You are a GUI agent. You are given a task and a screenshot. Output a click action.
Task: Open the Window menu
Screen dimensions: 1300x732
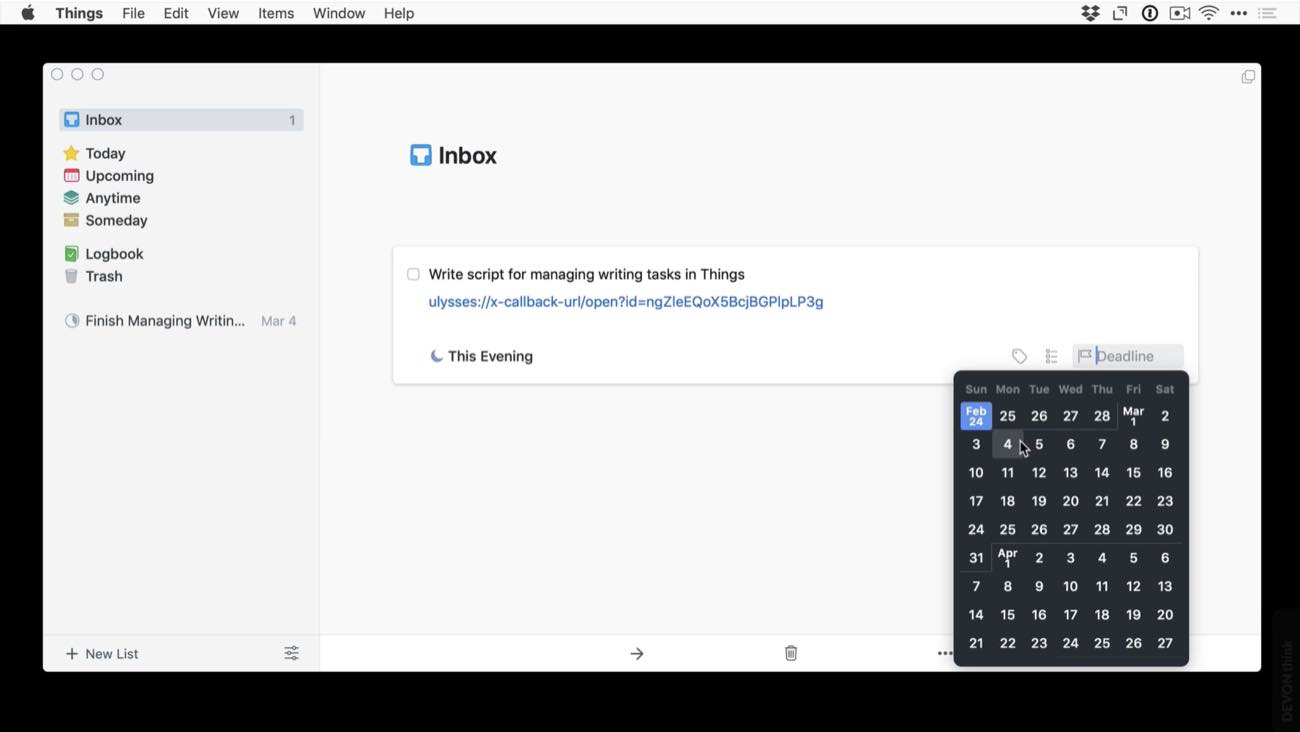tap(339, 13)
